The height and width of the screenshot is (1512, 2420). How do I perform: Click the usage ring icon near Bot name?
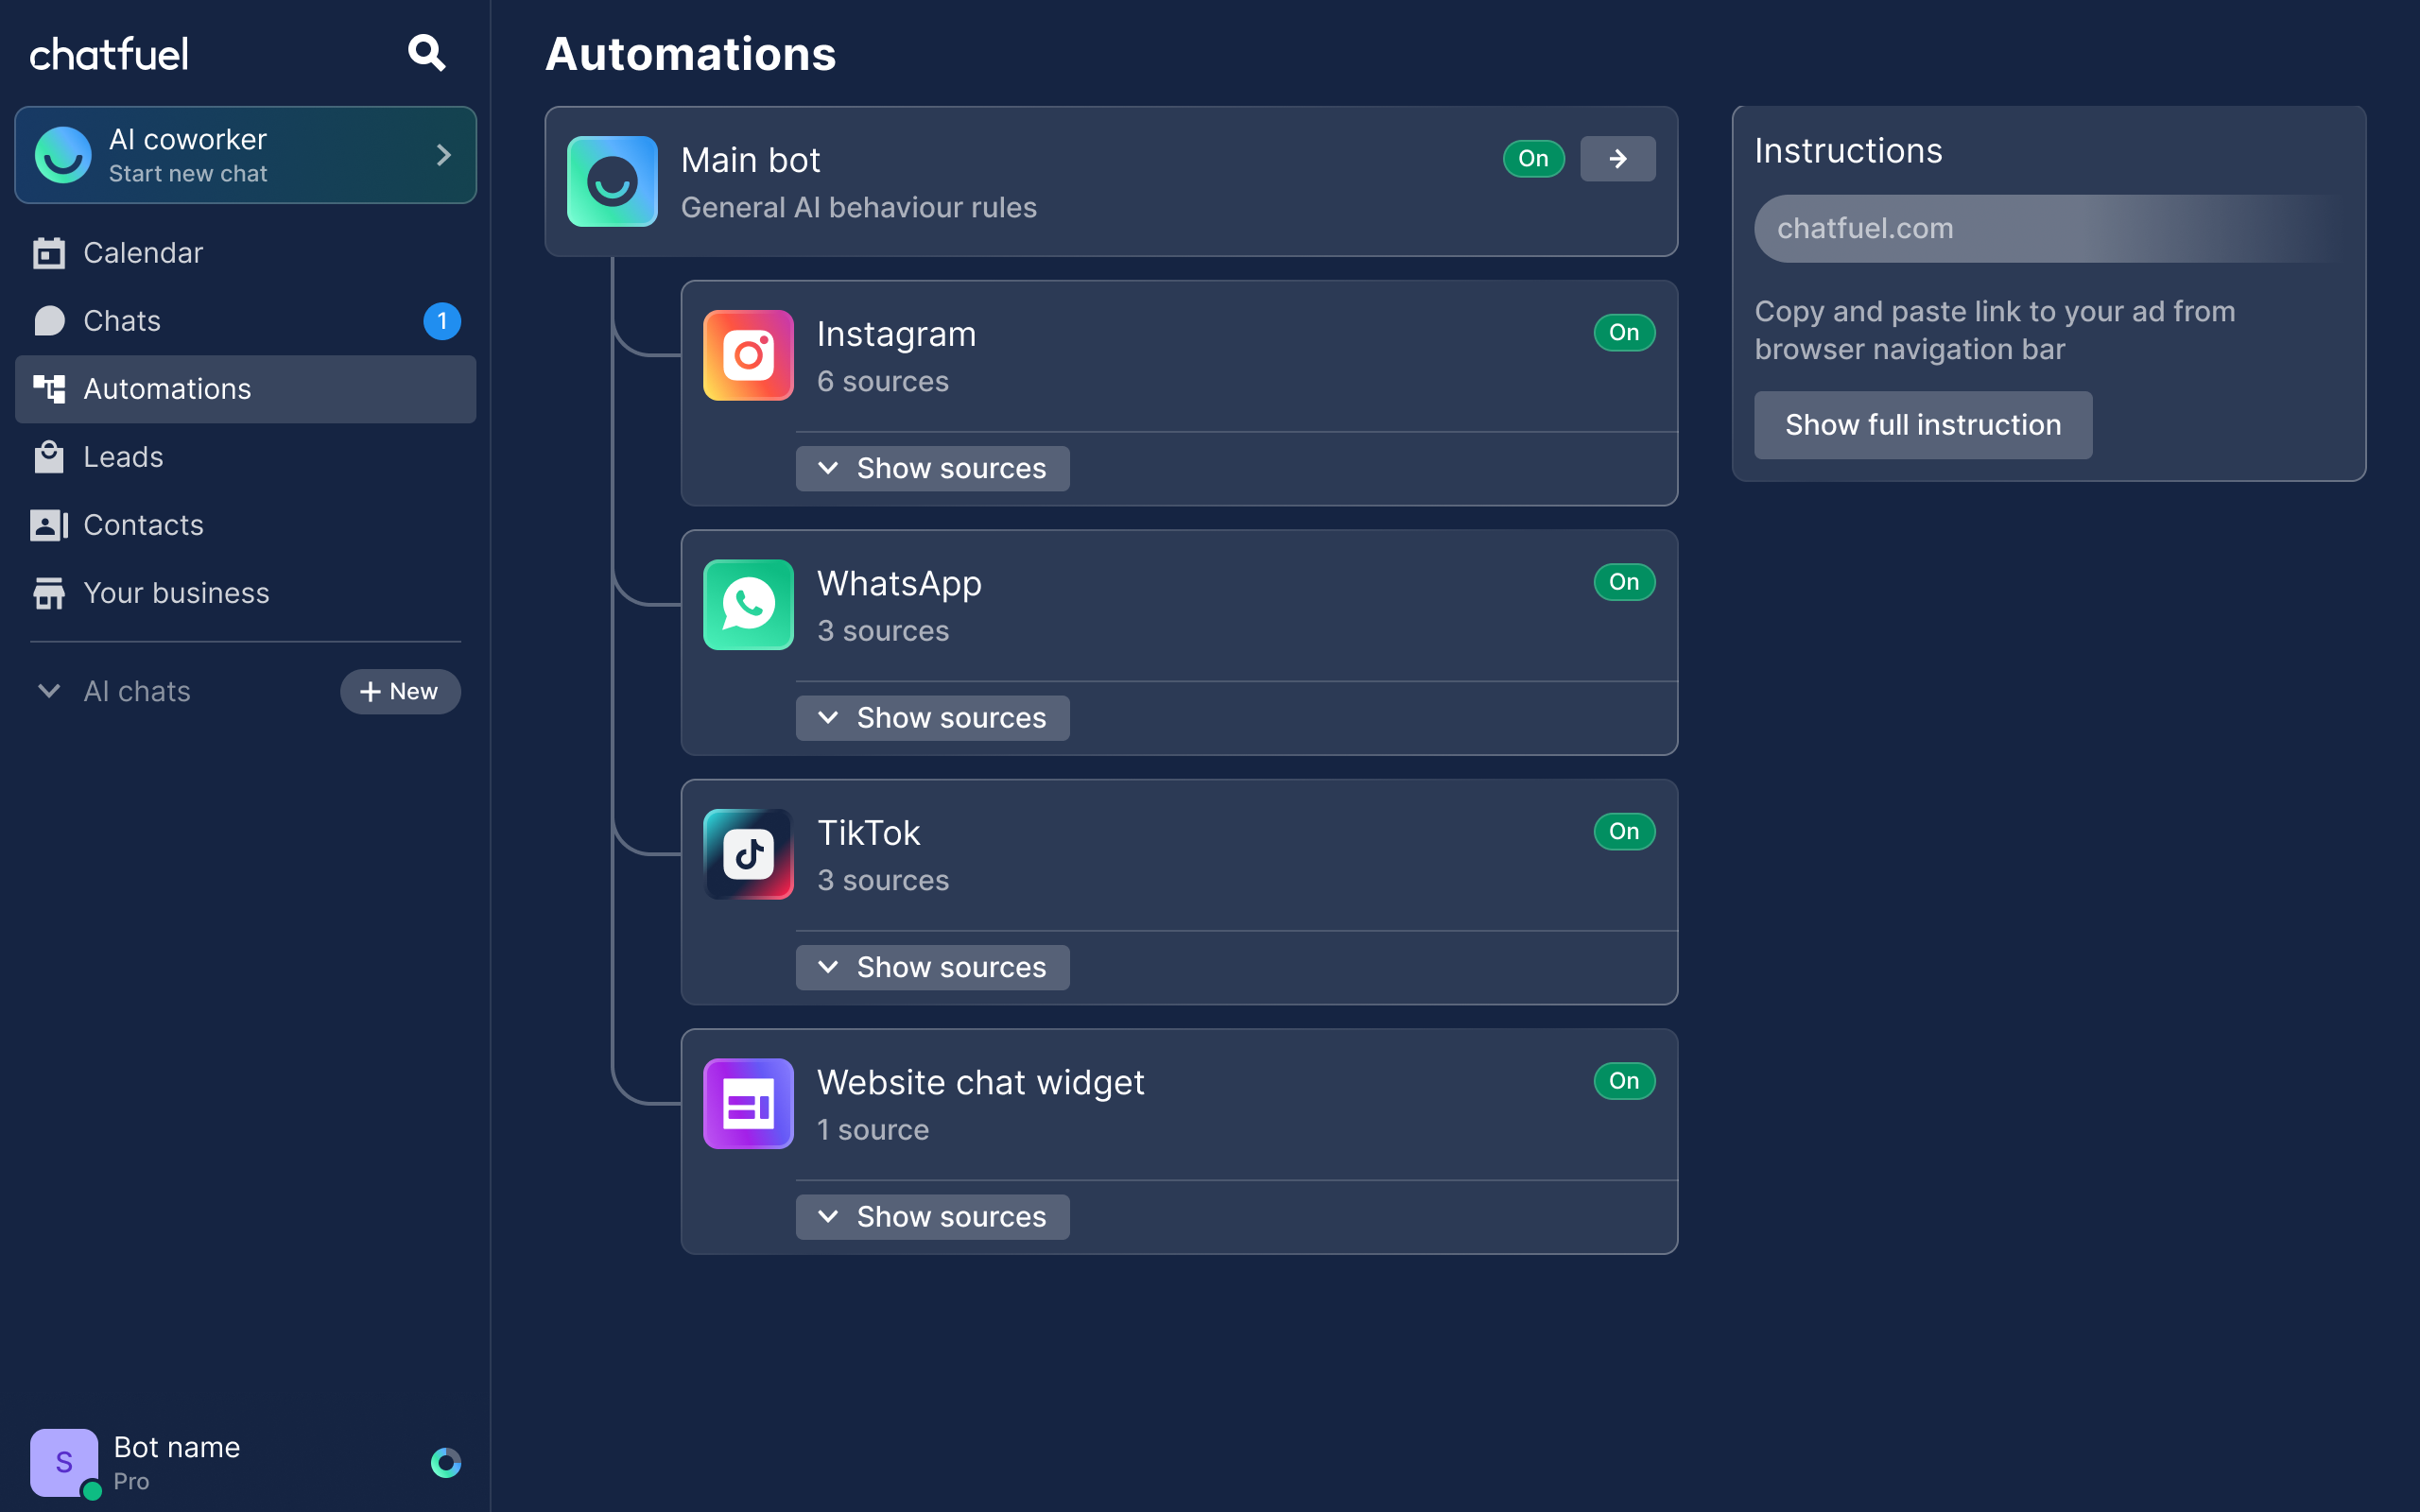(446, 1463)
